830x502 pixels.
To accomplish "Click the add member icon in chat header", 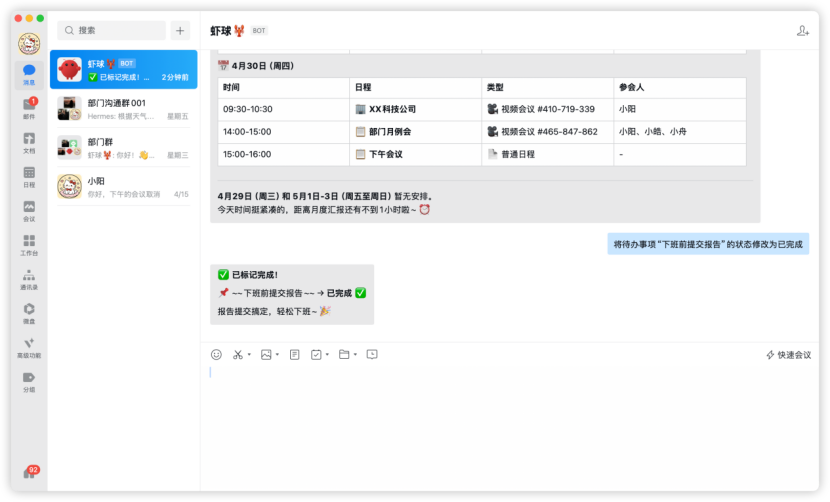I will [802, 31].
